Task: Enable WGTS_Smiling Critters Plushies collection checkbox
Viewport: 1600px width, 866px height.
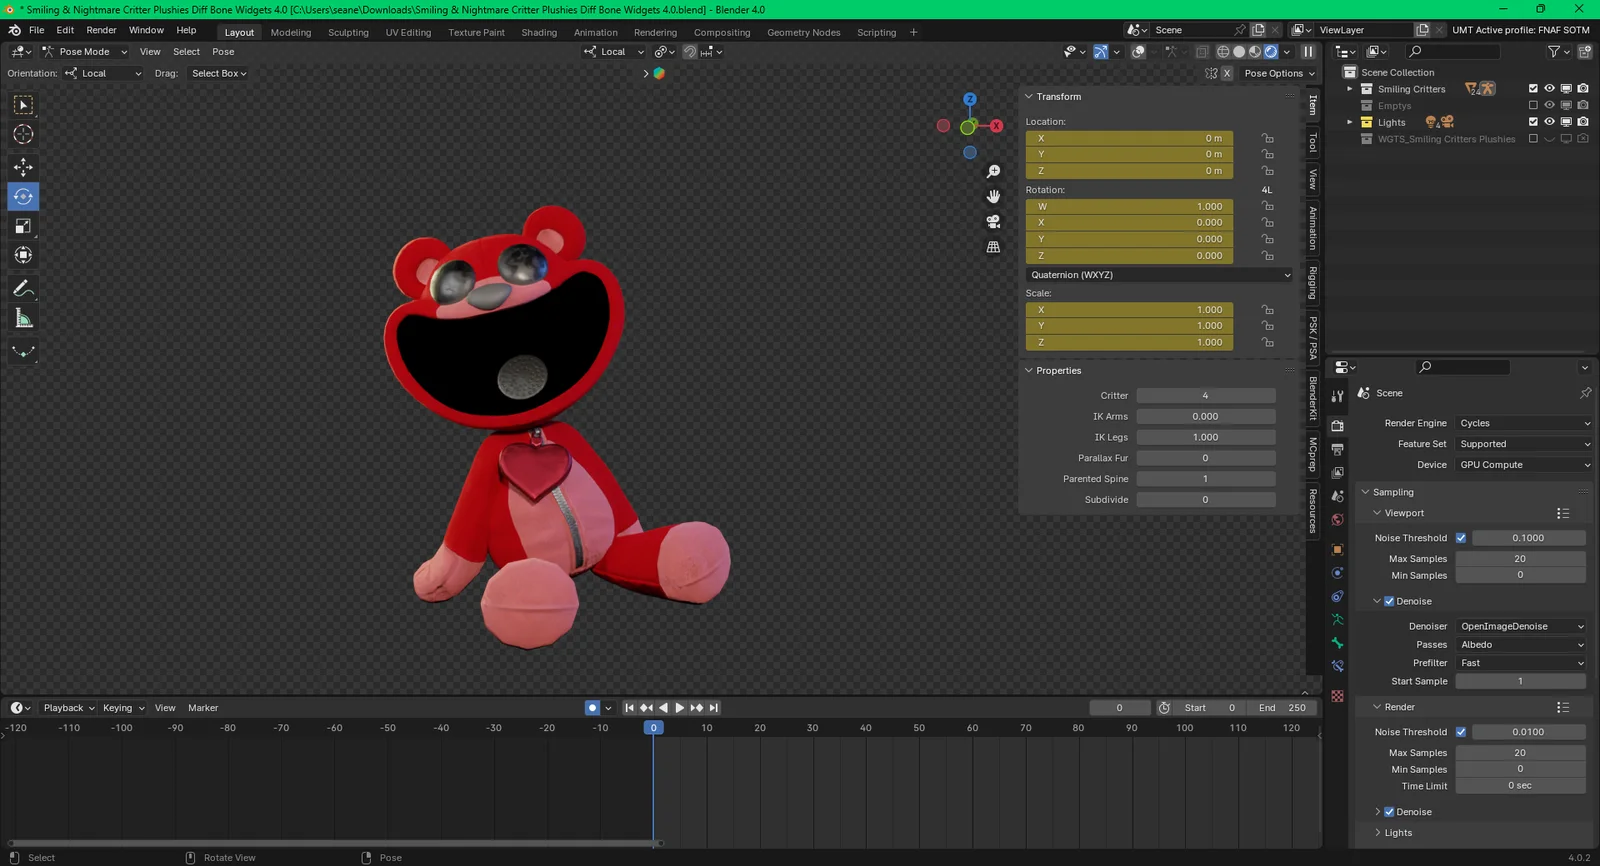Action: coord(1533,139)
